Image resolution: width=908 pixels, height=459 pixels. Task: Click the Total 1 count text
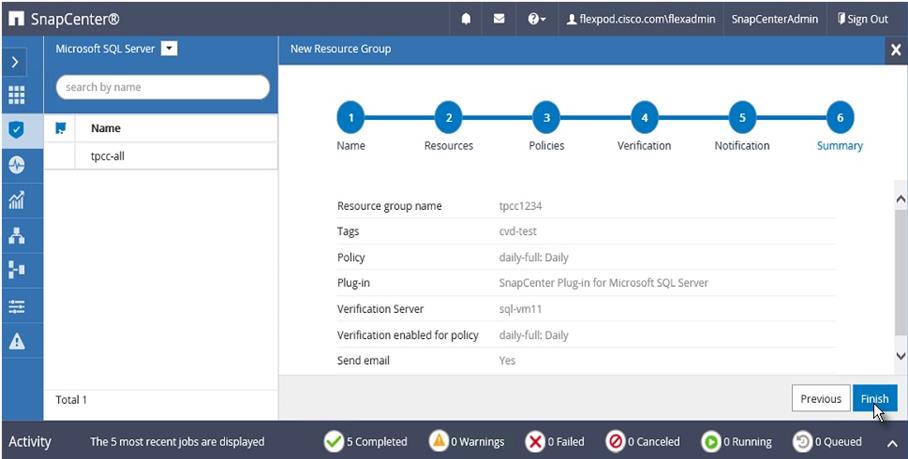[x=71, y=400]
